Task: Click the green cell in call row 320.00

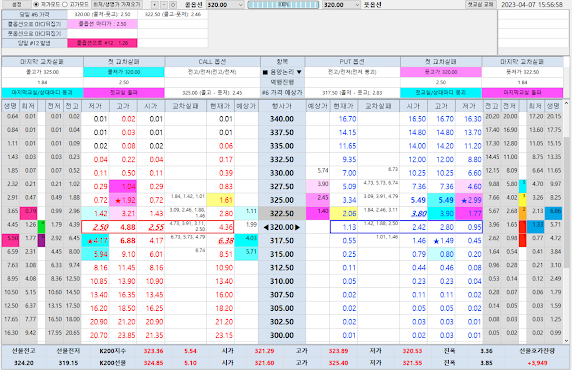Action: 41,227
